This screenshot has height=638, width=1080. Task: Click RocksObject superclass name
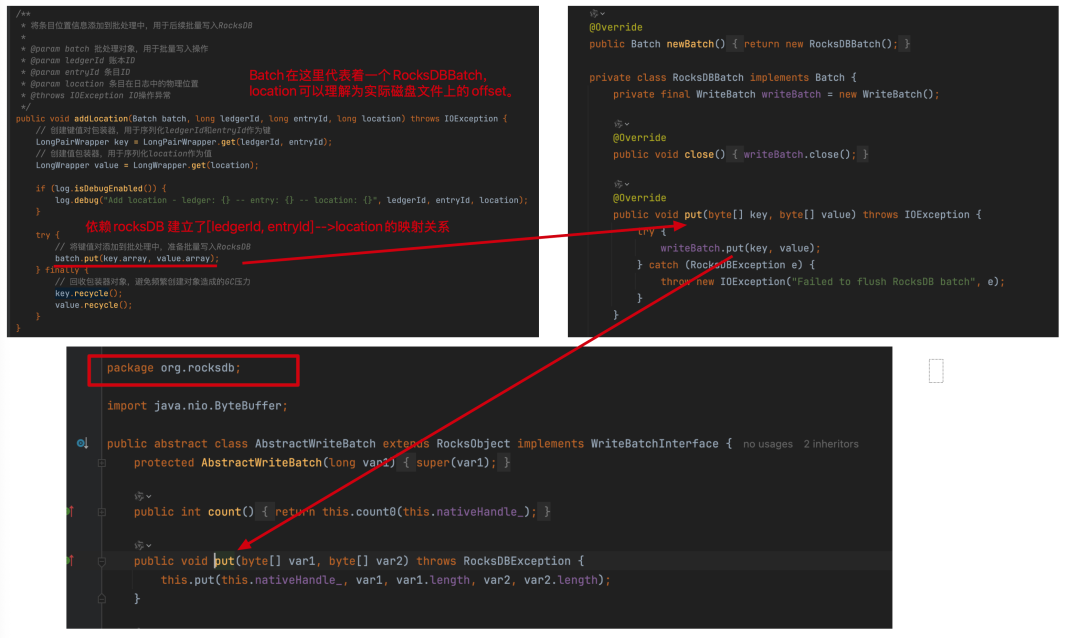[x=473, y=444]
